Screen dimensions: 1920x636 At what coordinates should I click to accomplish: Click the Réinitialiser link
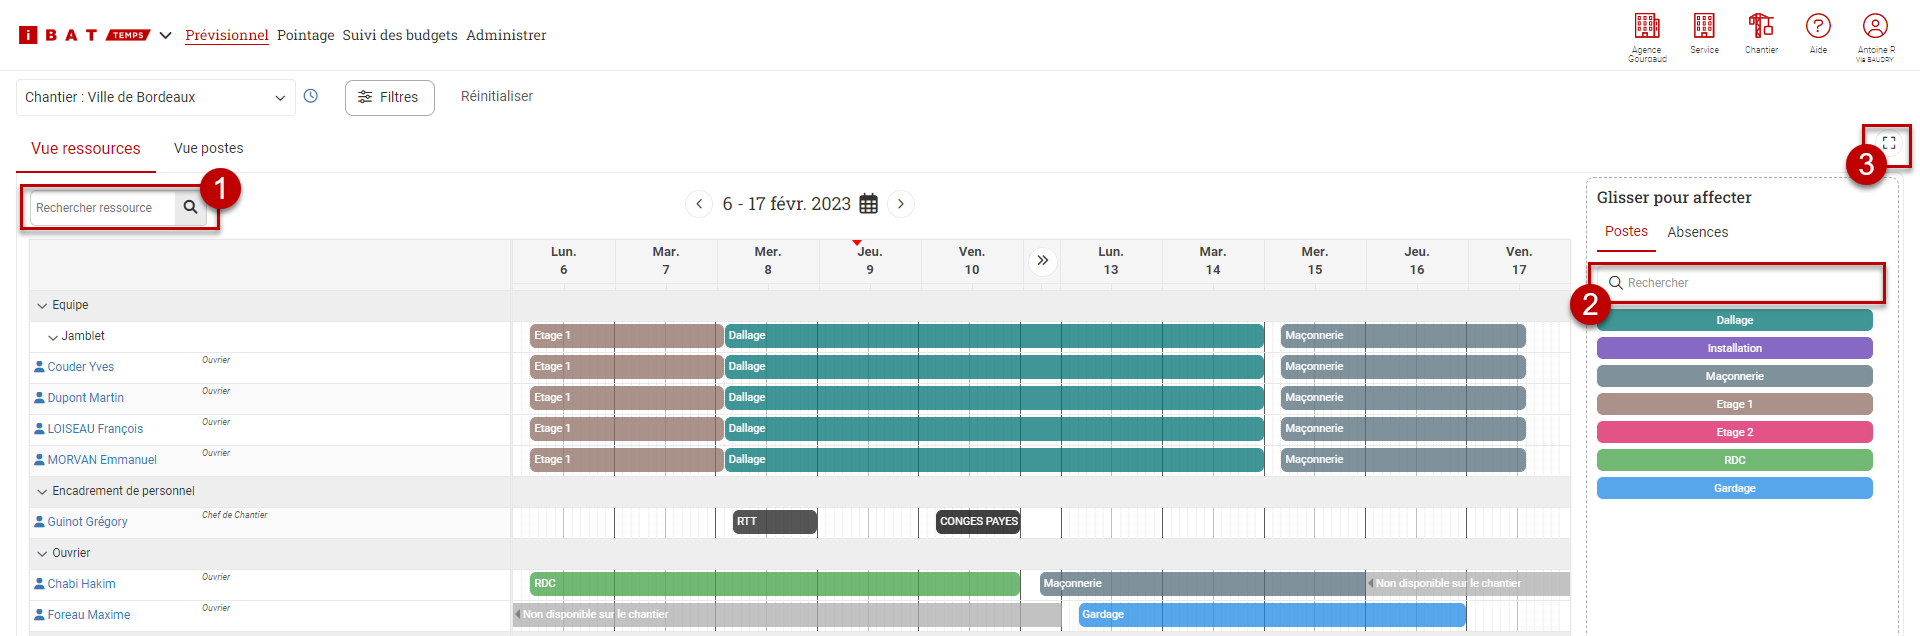click(x=496, y=96)
